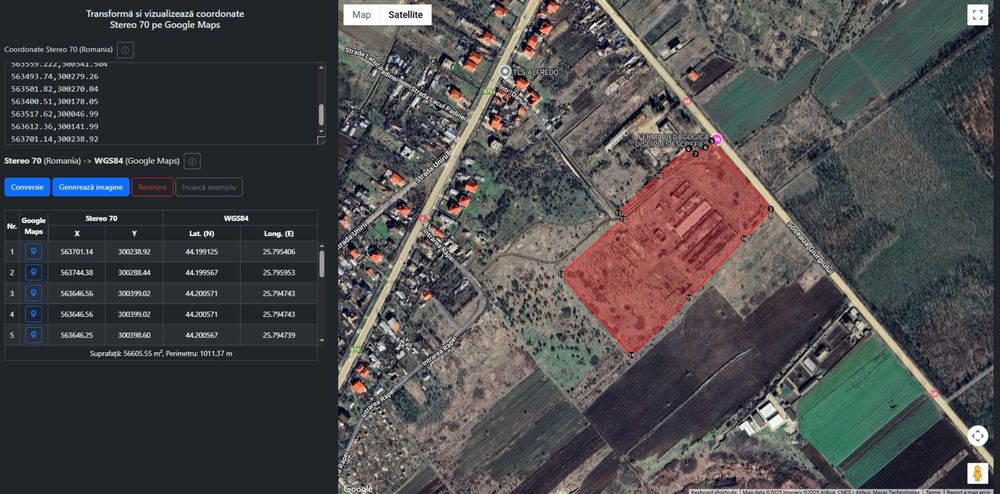
Task: Select coordinate line 563493.74,300279.26
Action: pos(55,76)
